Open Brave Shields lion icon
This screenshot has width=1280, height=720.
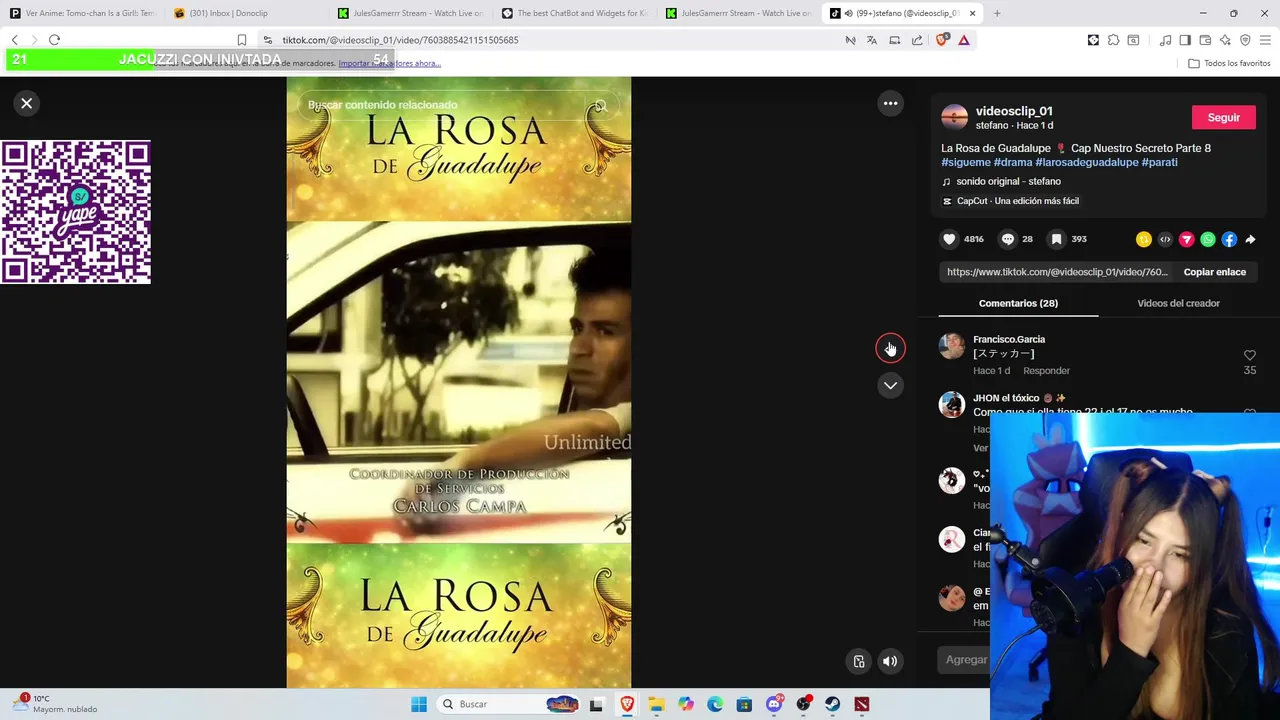[x=941, y=40]
